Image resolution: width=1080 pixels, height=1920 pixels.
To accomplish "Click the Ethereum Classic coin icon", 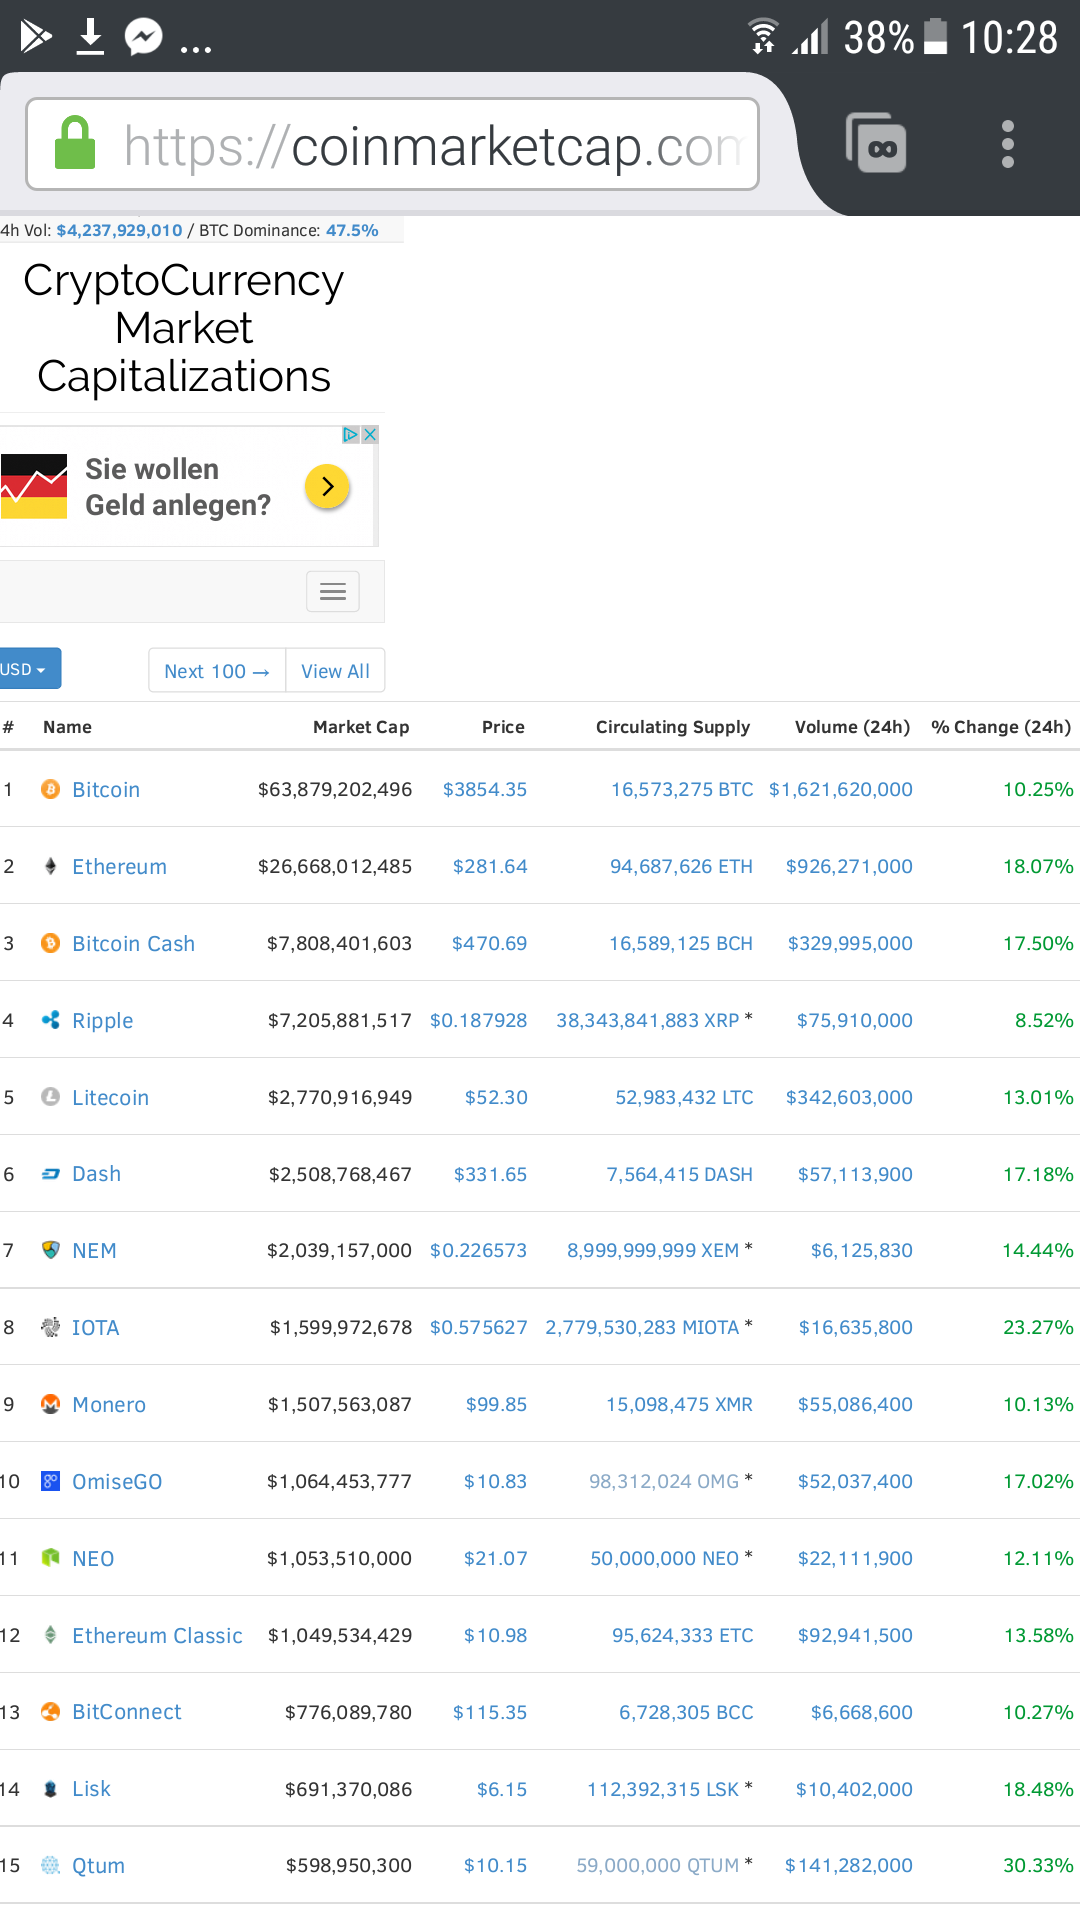I will (50, 1635).
